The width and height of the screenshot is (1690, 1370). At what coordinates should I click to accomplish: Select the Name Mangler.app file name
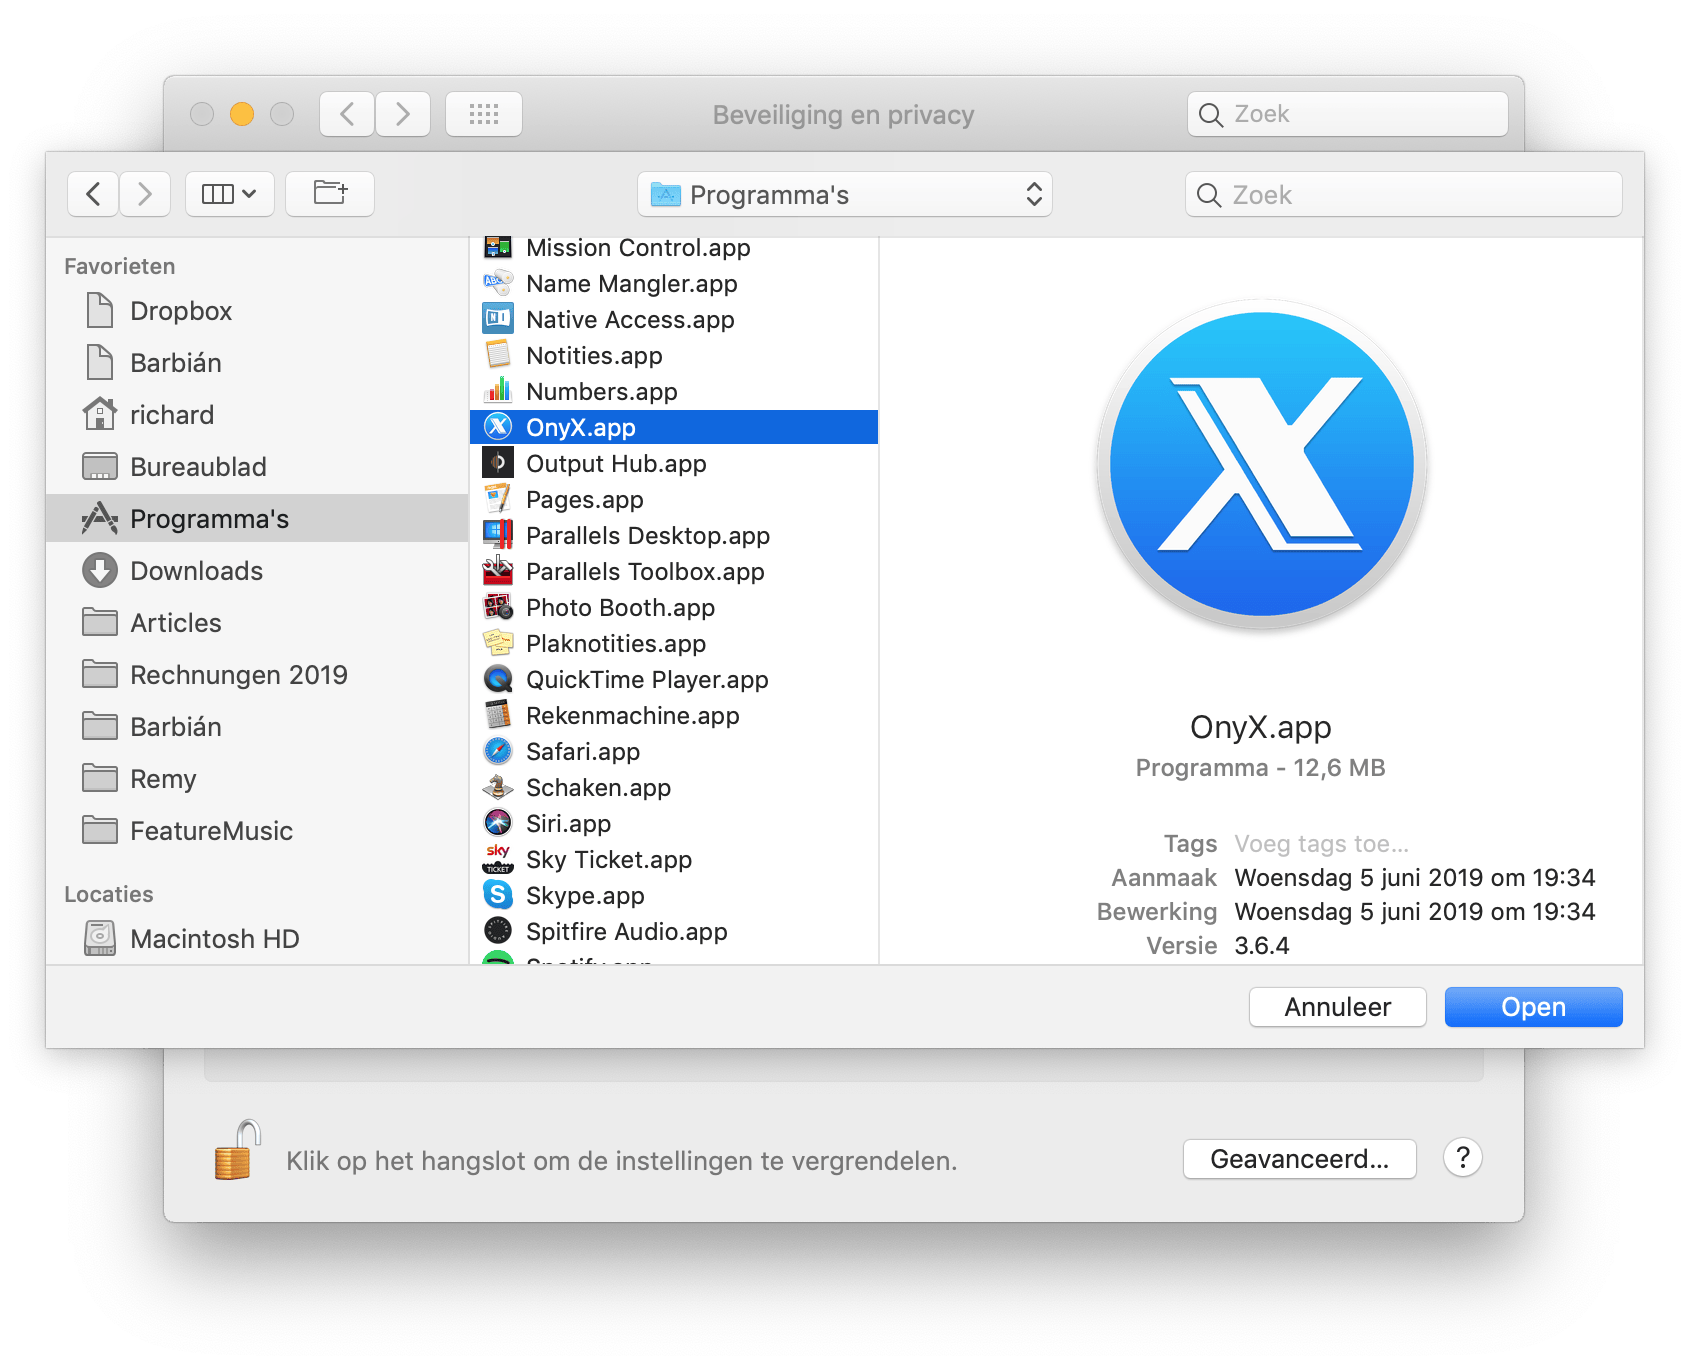[632, 283]
